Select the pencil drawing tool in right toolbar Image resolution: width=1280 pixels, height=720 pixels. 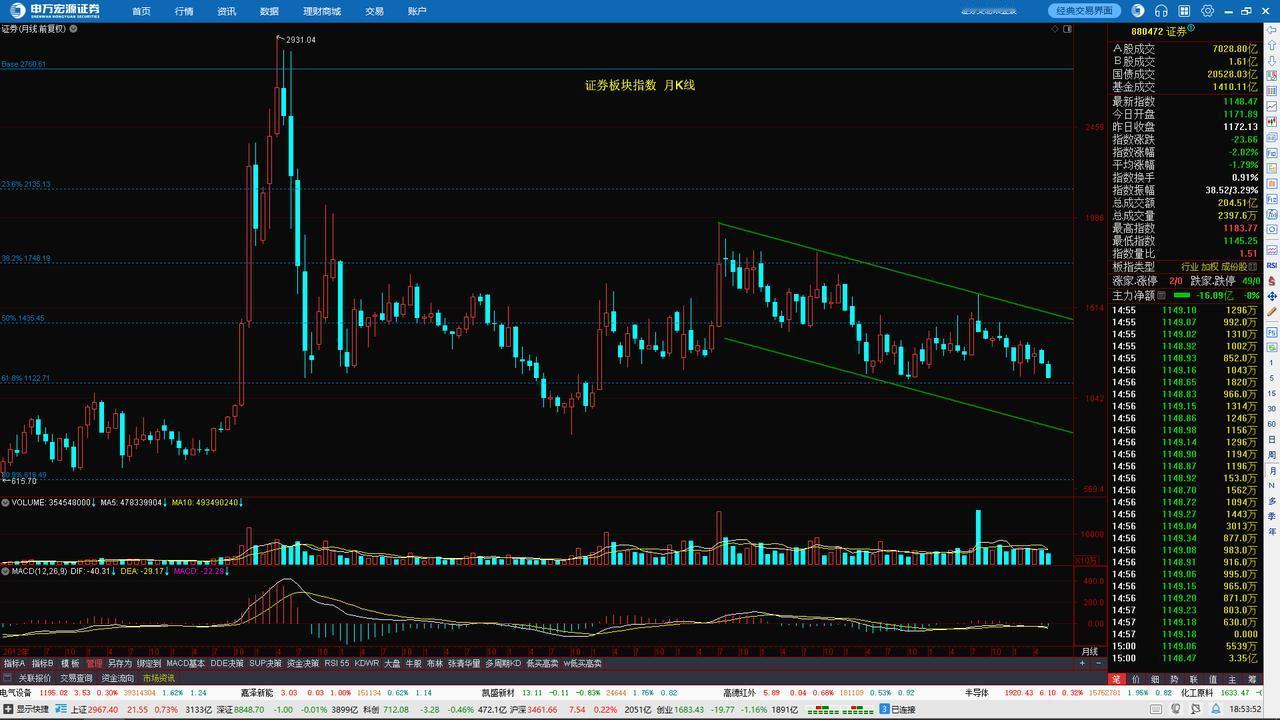1272,312
